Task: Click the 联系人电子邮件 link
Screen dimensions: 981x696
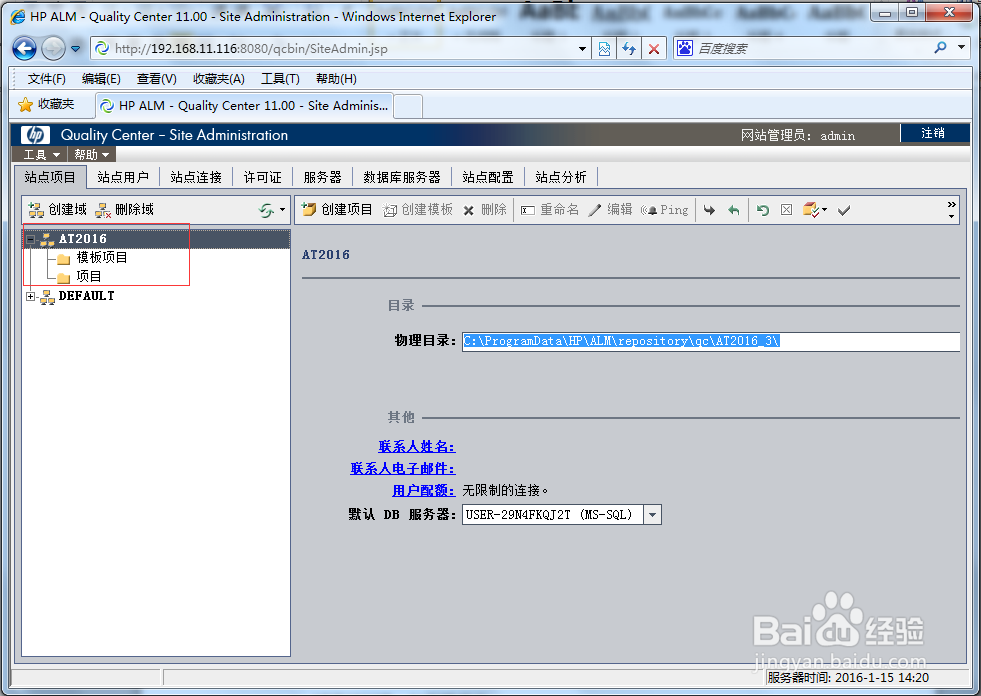Action: (x=403, y=468)
